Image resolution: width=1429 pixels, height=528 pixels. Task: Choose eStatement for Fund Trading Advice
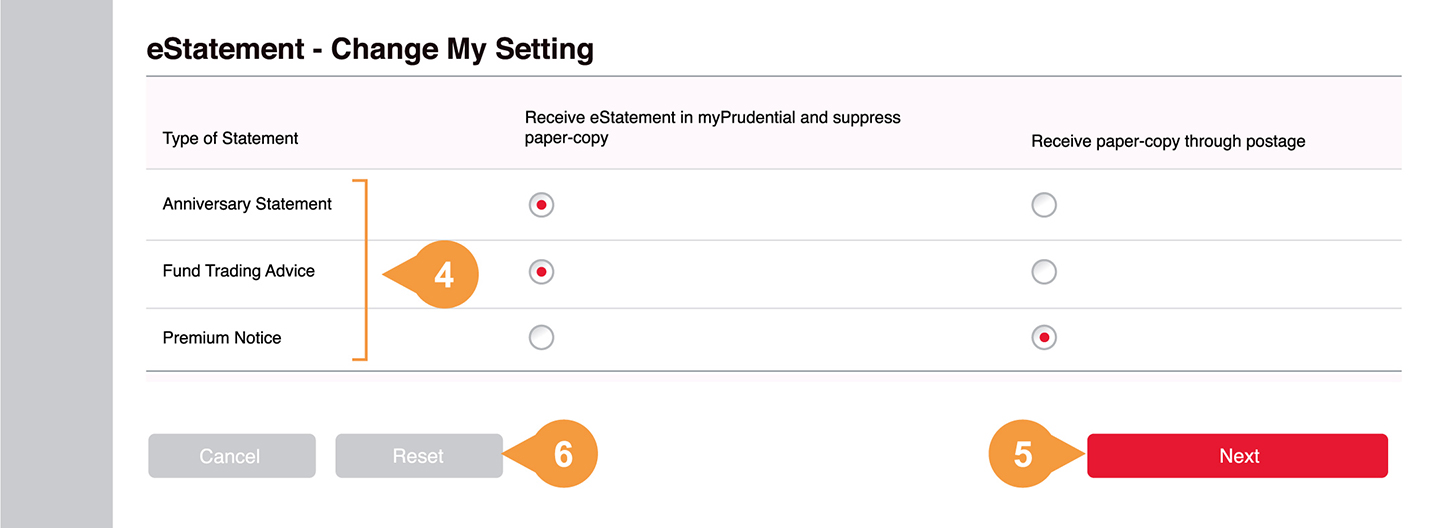pos(541,272)
